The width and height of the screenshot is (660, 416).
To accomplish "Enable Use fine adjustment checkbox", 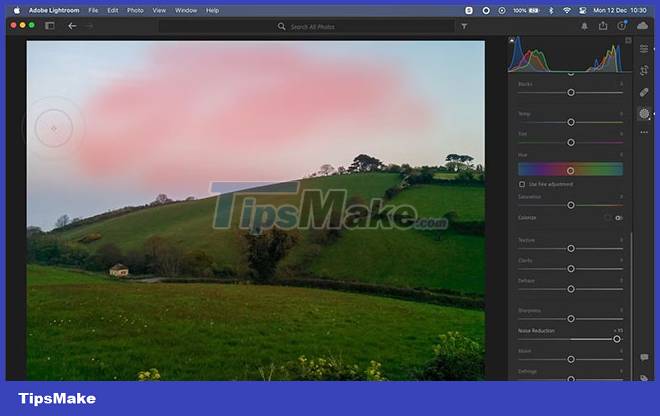I will tap(522, 184).
